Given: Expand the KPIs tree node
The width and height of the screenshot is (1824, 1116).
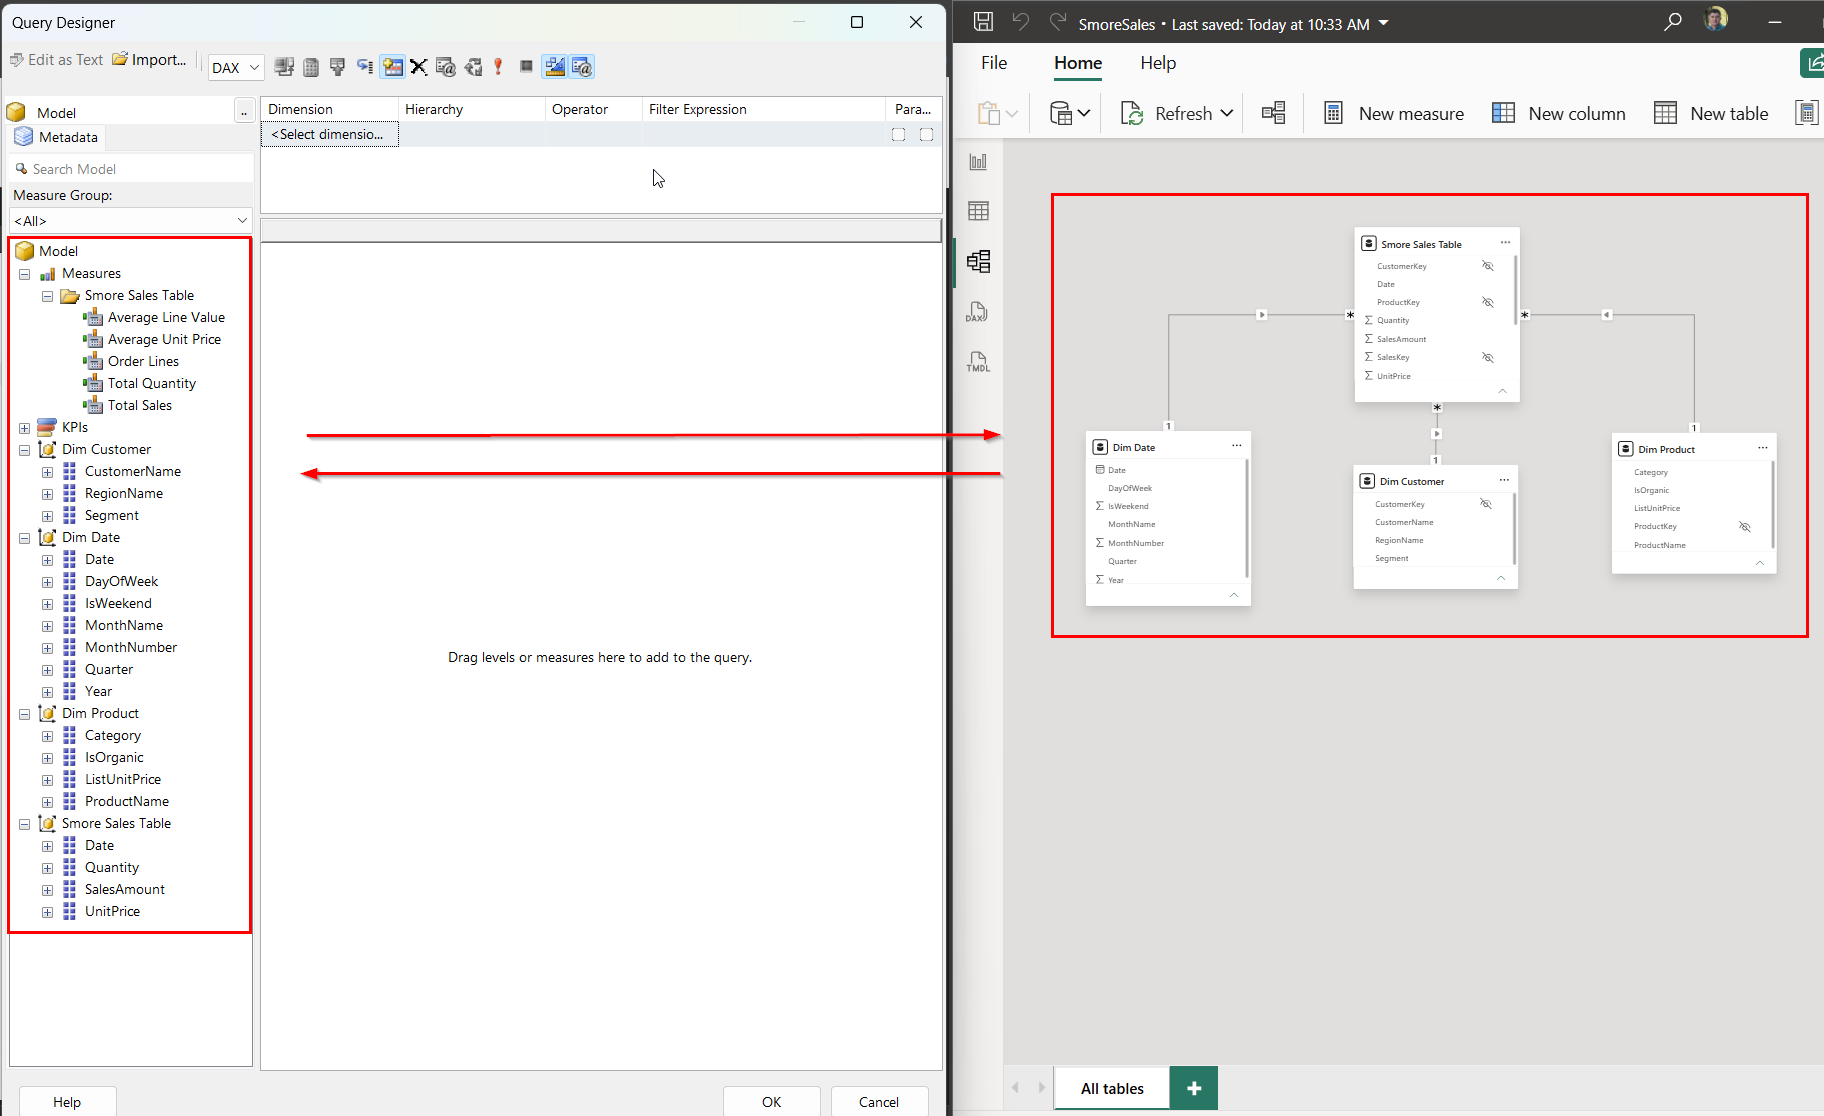Looking at the screenshot, I should click(24, 428).
